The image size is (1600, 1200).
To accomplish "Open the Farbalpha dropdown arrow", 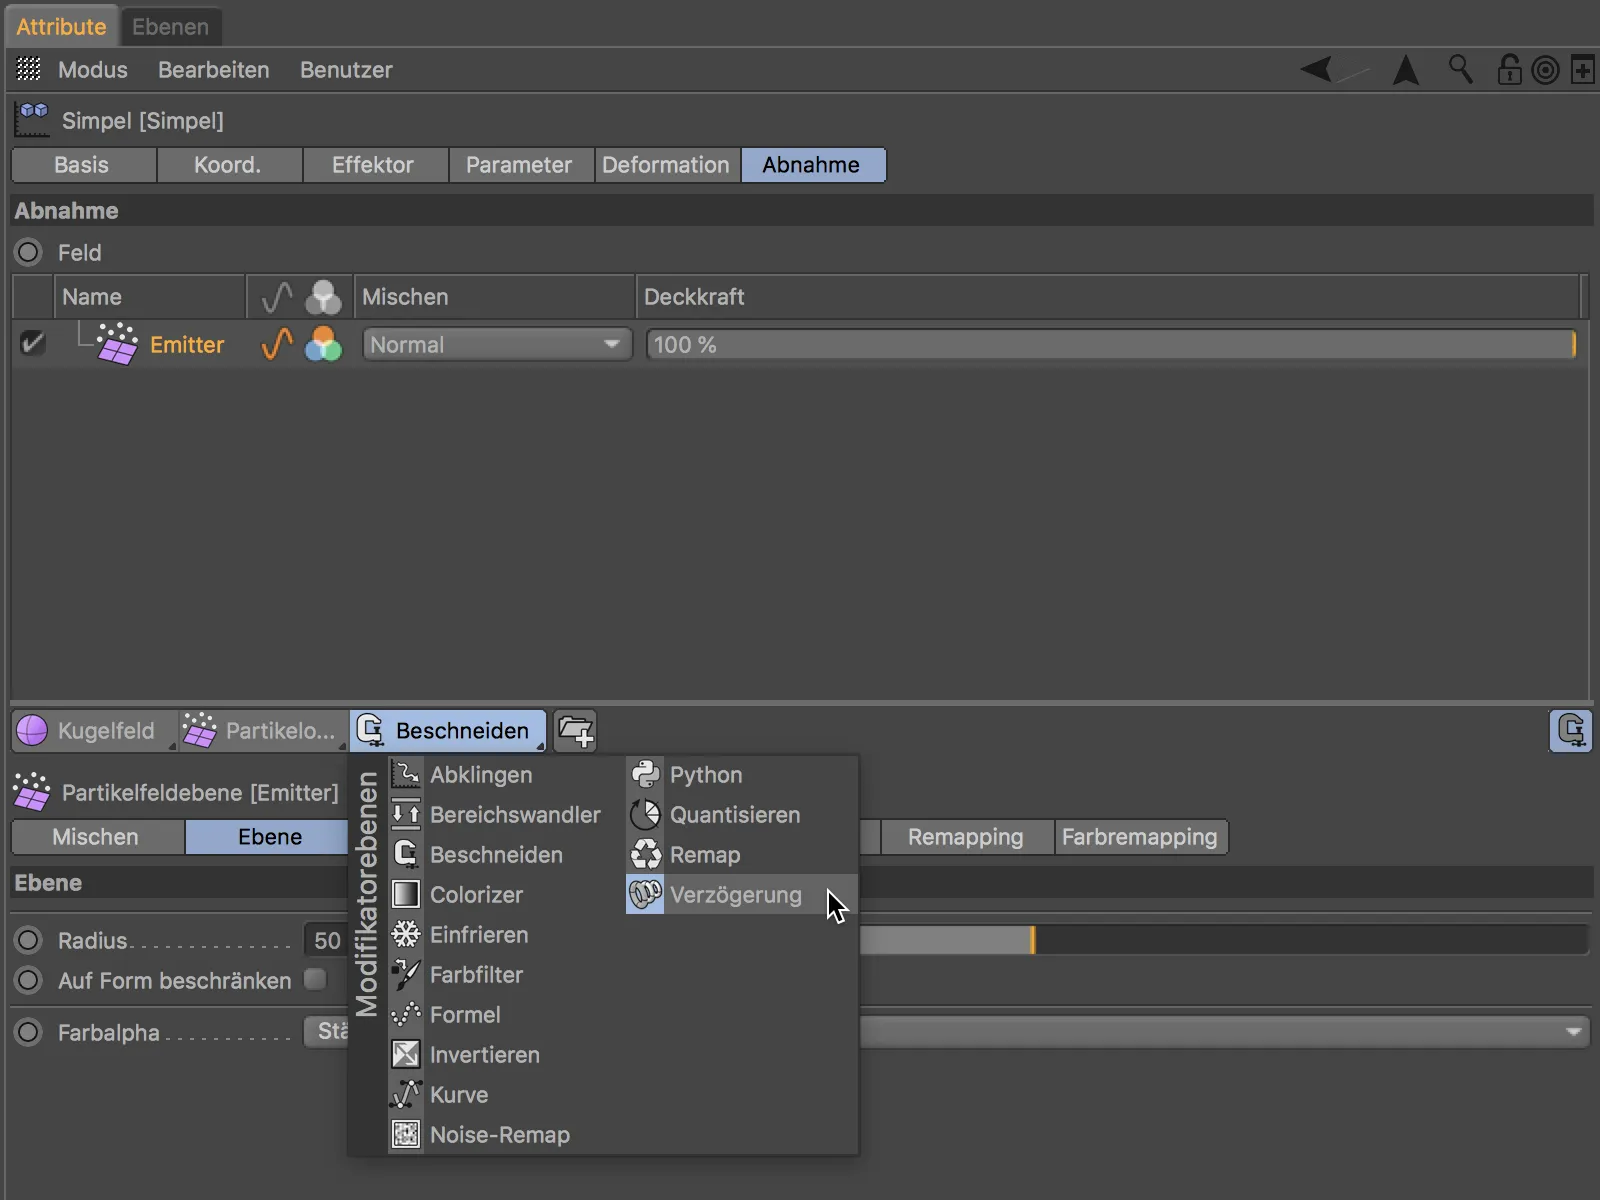I will [1573, 1032].
